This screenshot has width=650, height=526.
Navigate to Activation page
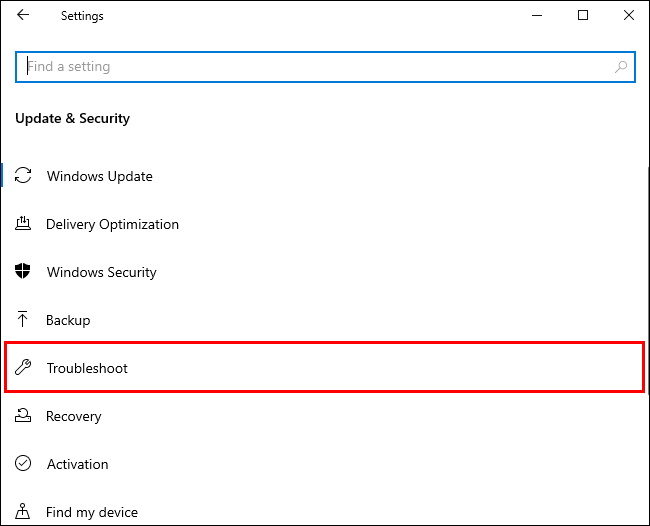(77, 464)
